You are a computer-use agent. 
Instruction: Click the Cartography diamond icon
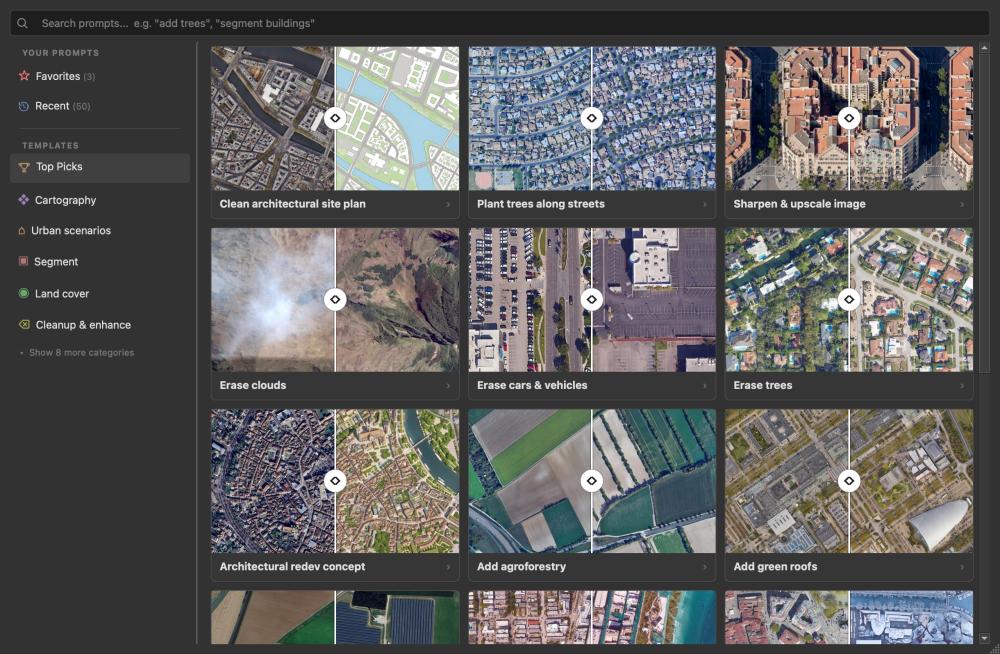tap(24, 200)
